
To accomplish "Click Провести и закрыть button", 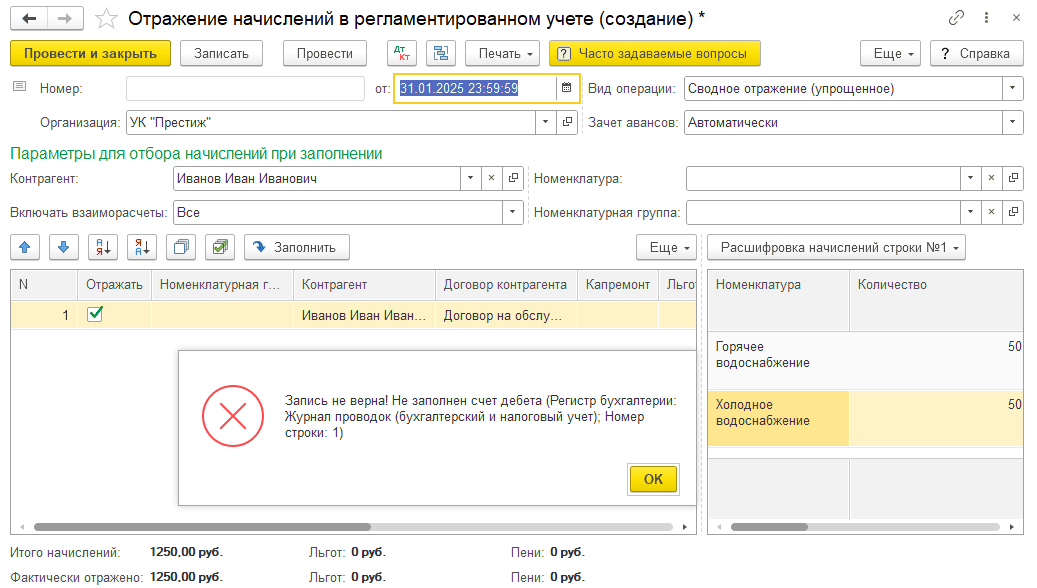I will (90, 53).
